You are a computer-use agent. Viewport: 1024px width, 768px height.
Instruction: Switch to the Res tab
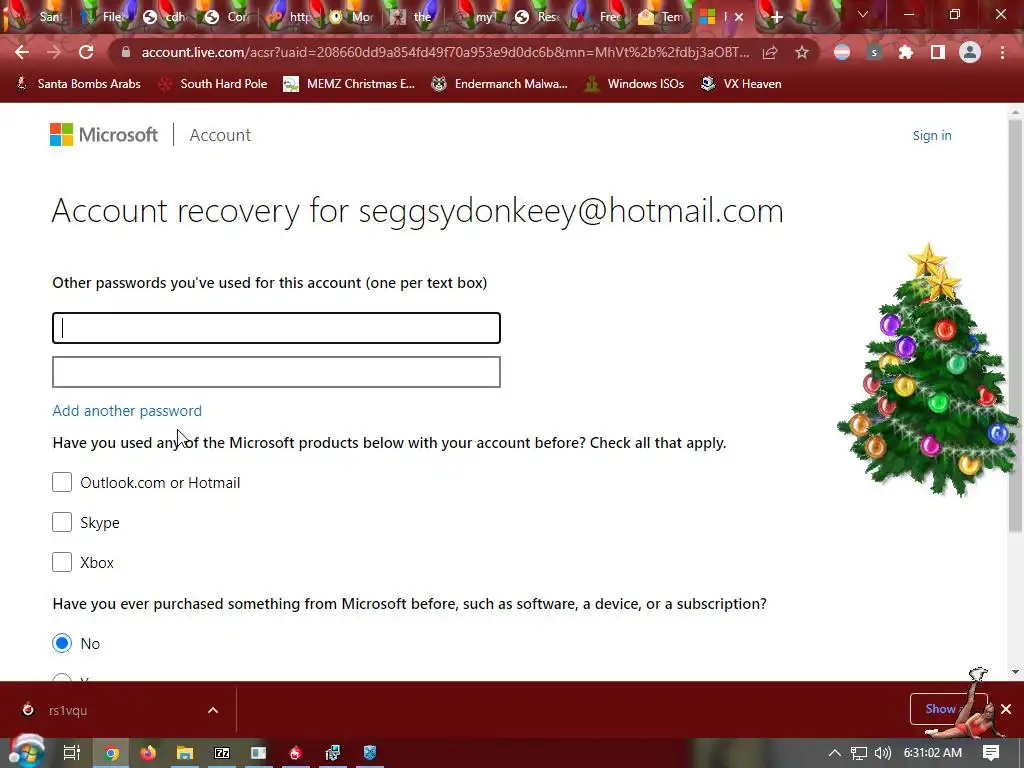click(x=537, y=17)
